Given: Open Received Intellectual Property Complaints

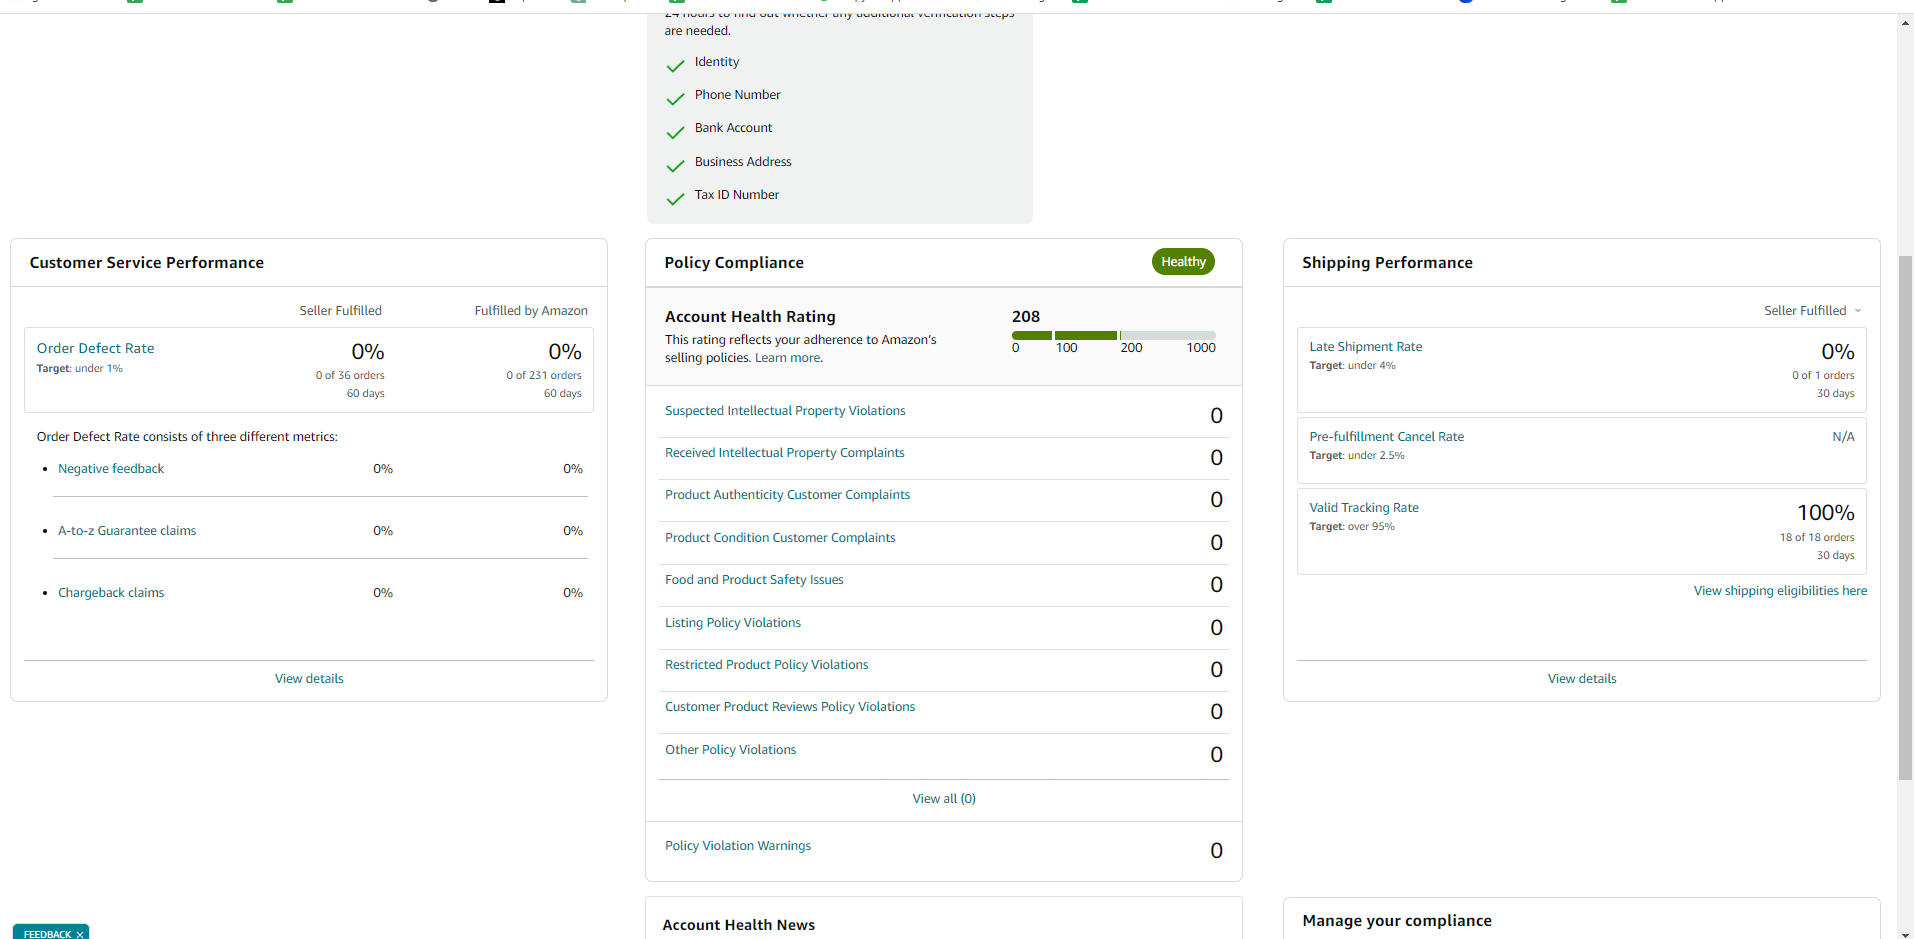Looking at the screenshot, I should [785, 453].
